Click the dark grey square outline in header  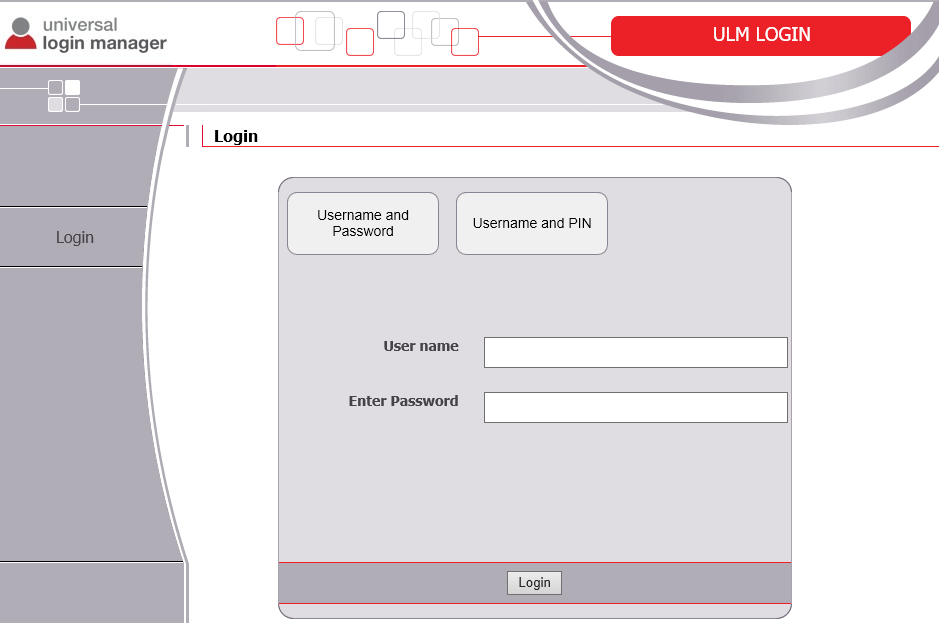(391, 25)
